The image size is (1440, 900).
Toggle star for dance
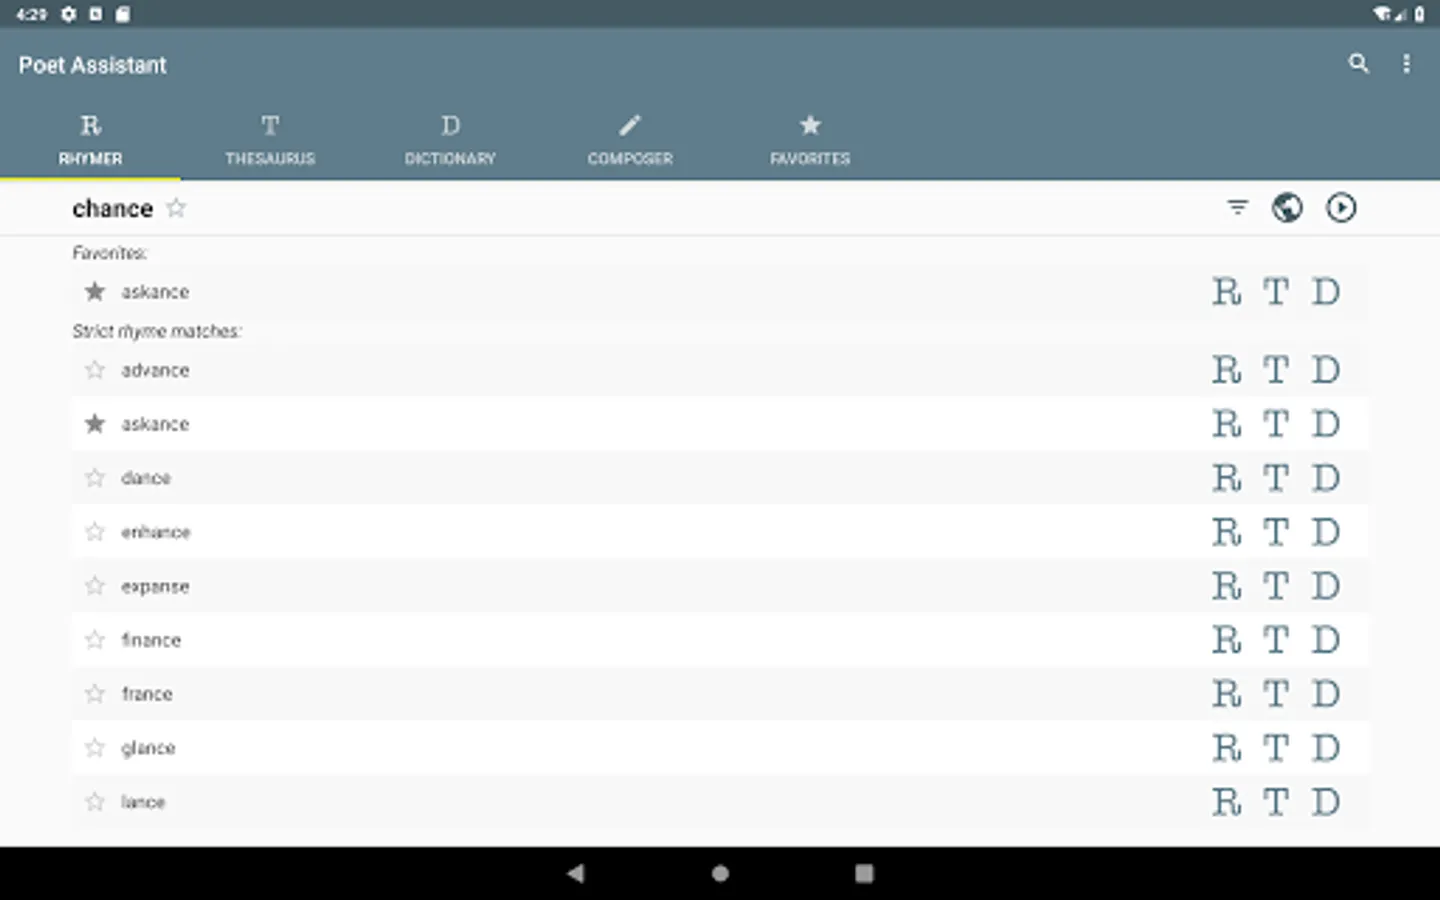pos(95,478)
